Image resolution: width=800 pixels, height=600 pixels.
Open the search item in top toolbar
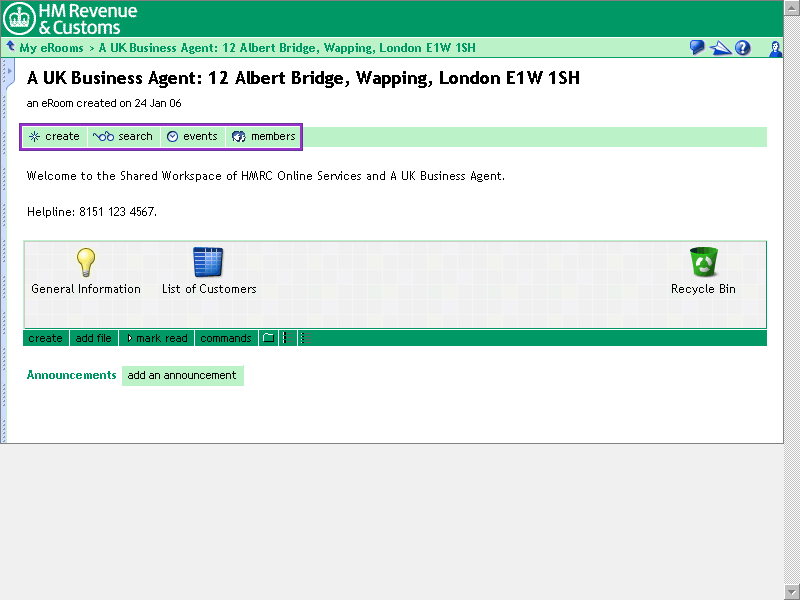click(124, 137)
